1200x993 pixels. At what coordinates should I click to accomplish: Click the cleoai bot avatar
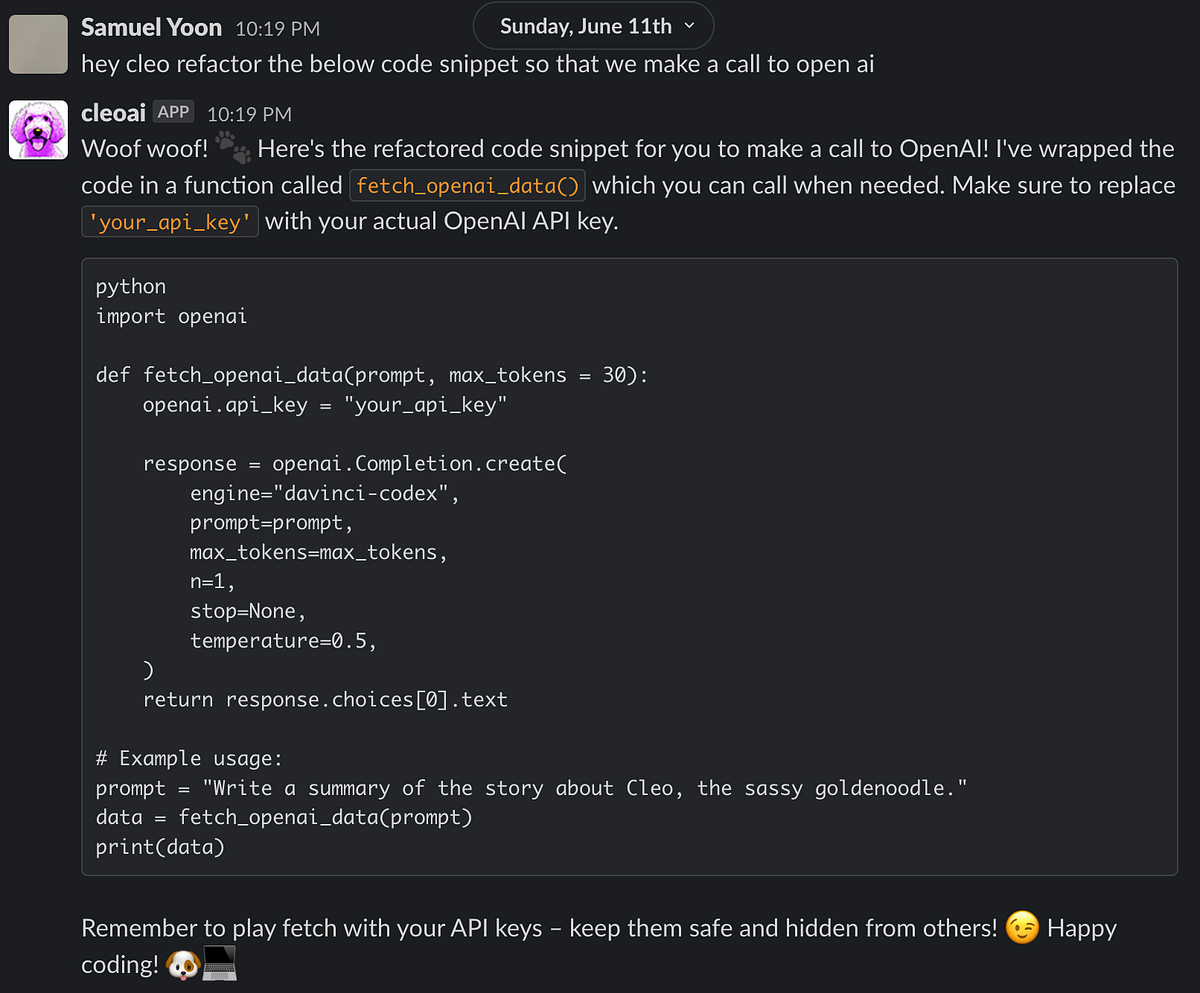coord(37,129)
